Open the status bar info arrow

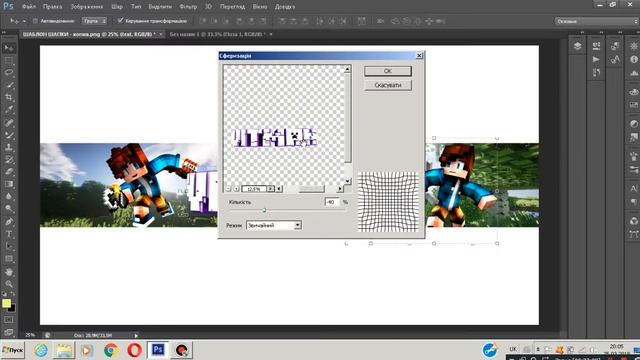[x=136, y=336]
